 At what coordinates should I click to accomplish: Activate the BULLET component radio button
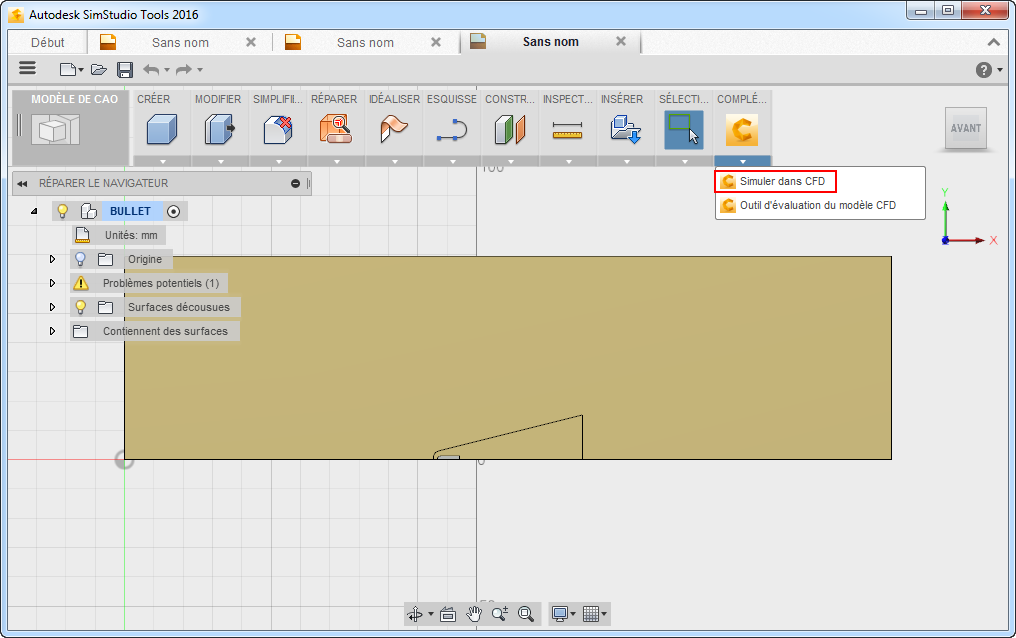point(173,211)
